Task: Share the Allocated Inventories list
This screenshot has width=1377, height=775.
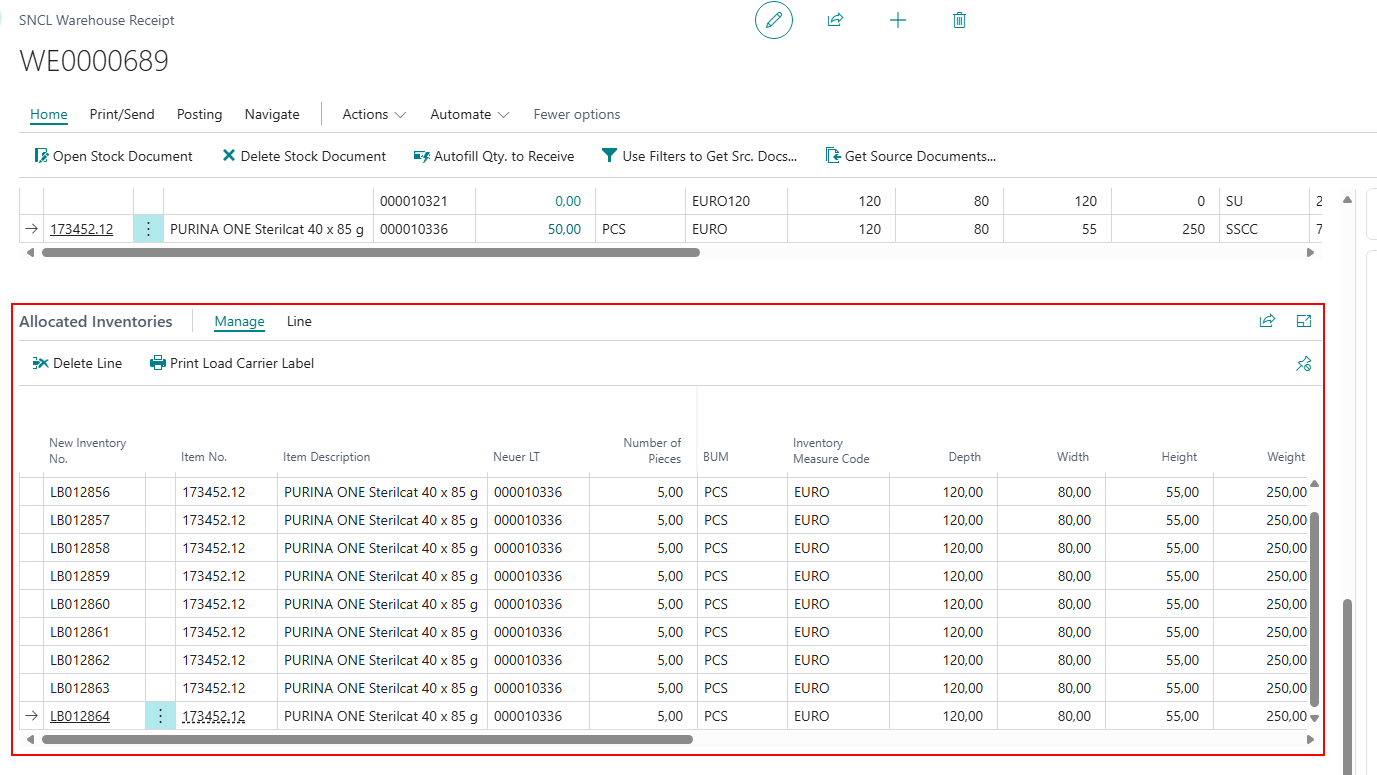Action: coord(1267,321)
